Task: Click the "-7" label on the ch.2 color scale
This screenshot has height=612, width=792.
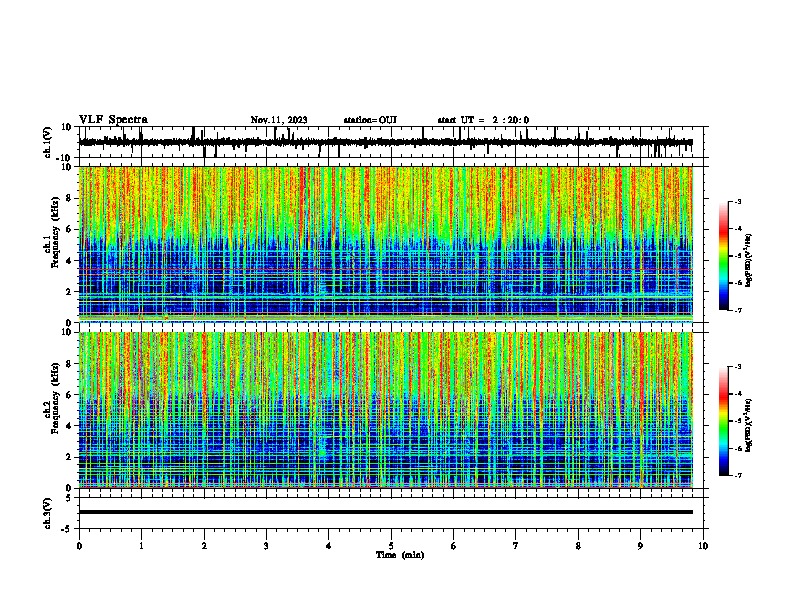Action: tap(738, 476)
